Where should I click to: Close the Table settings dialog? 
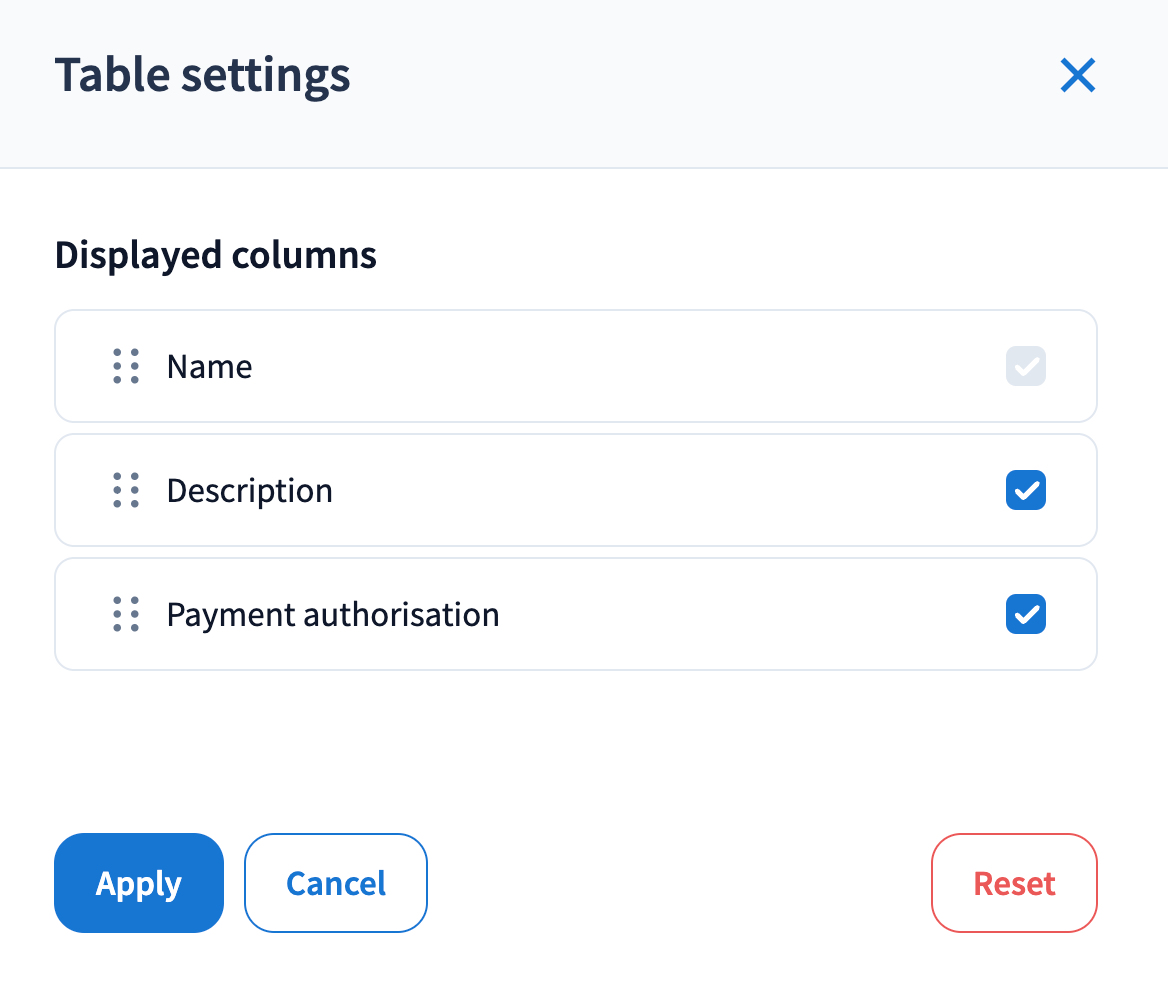1078,76
